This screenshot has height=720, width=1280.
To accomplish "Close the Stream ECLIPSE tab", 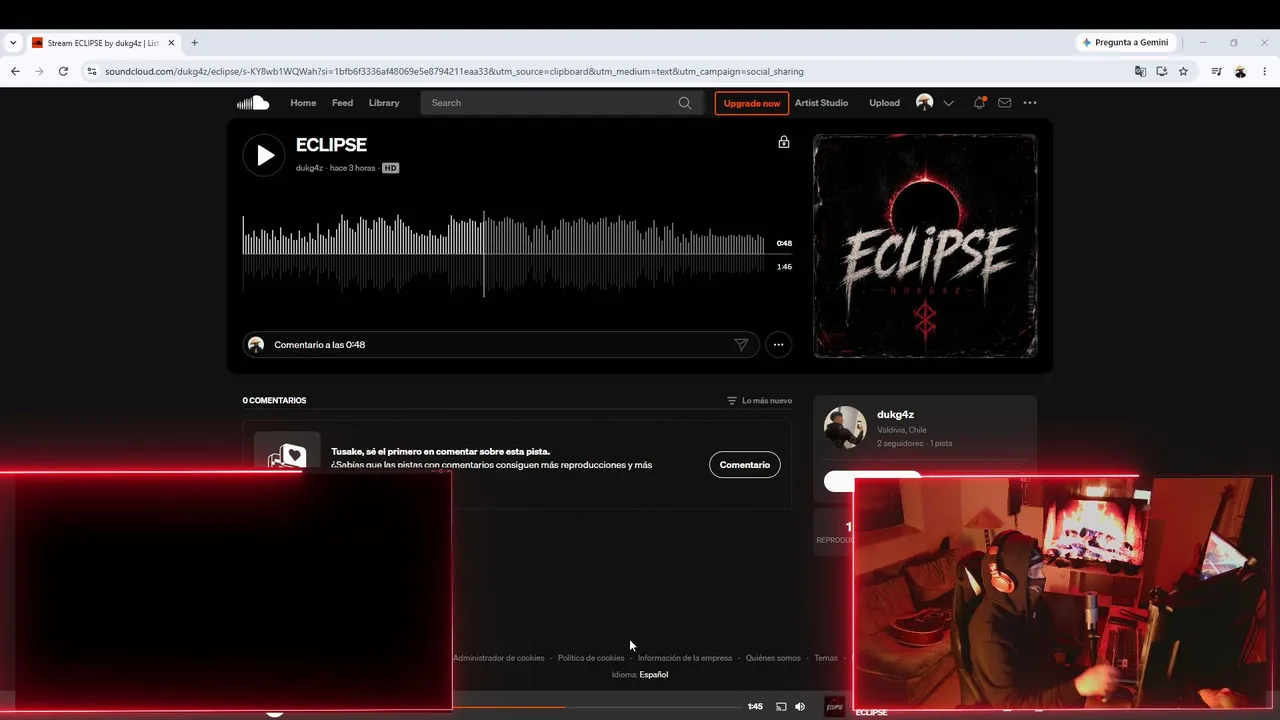I will (171, 43).
